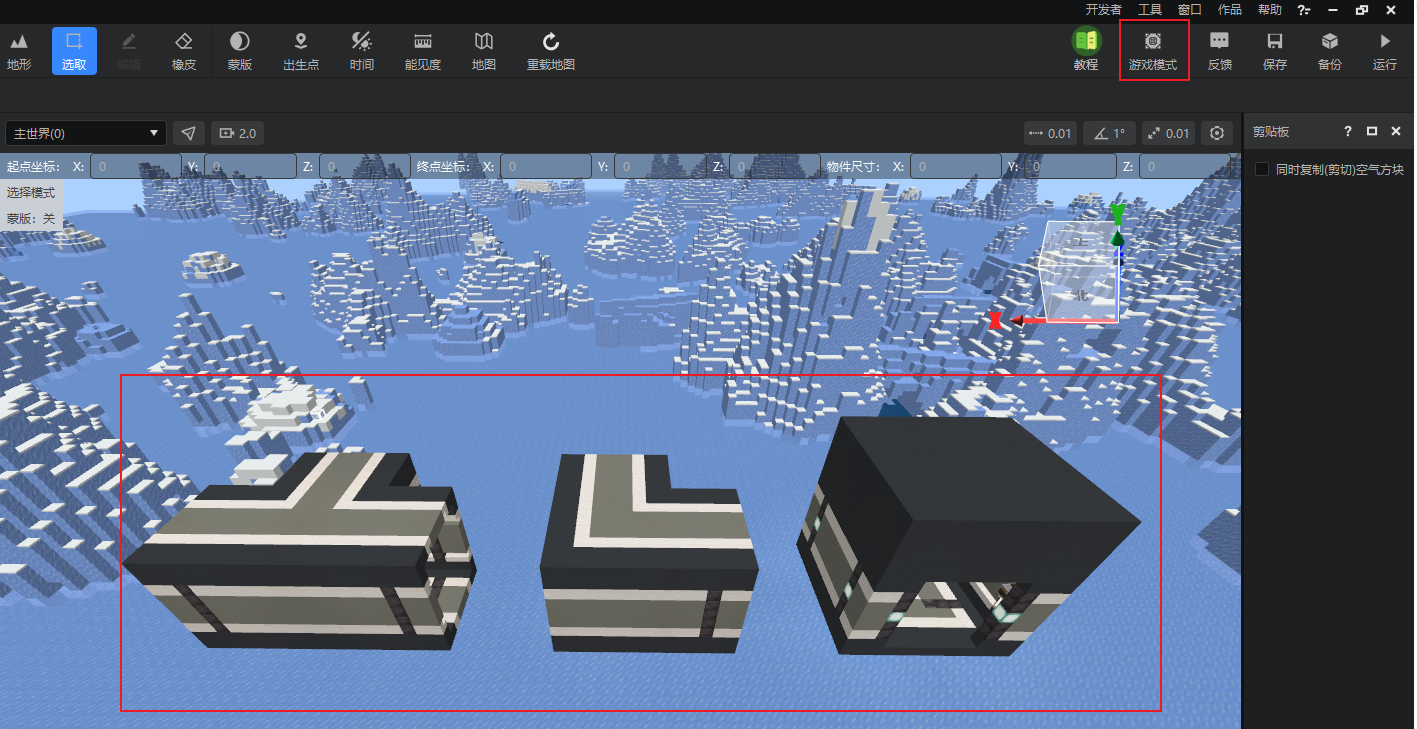This screenshot has width=1417, height=729.
Task: Click the rotation angle 1° control
Action: (1109, 133)
